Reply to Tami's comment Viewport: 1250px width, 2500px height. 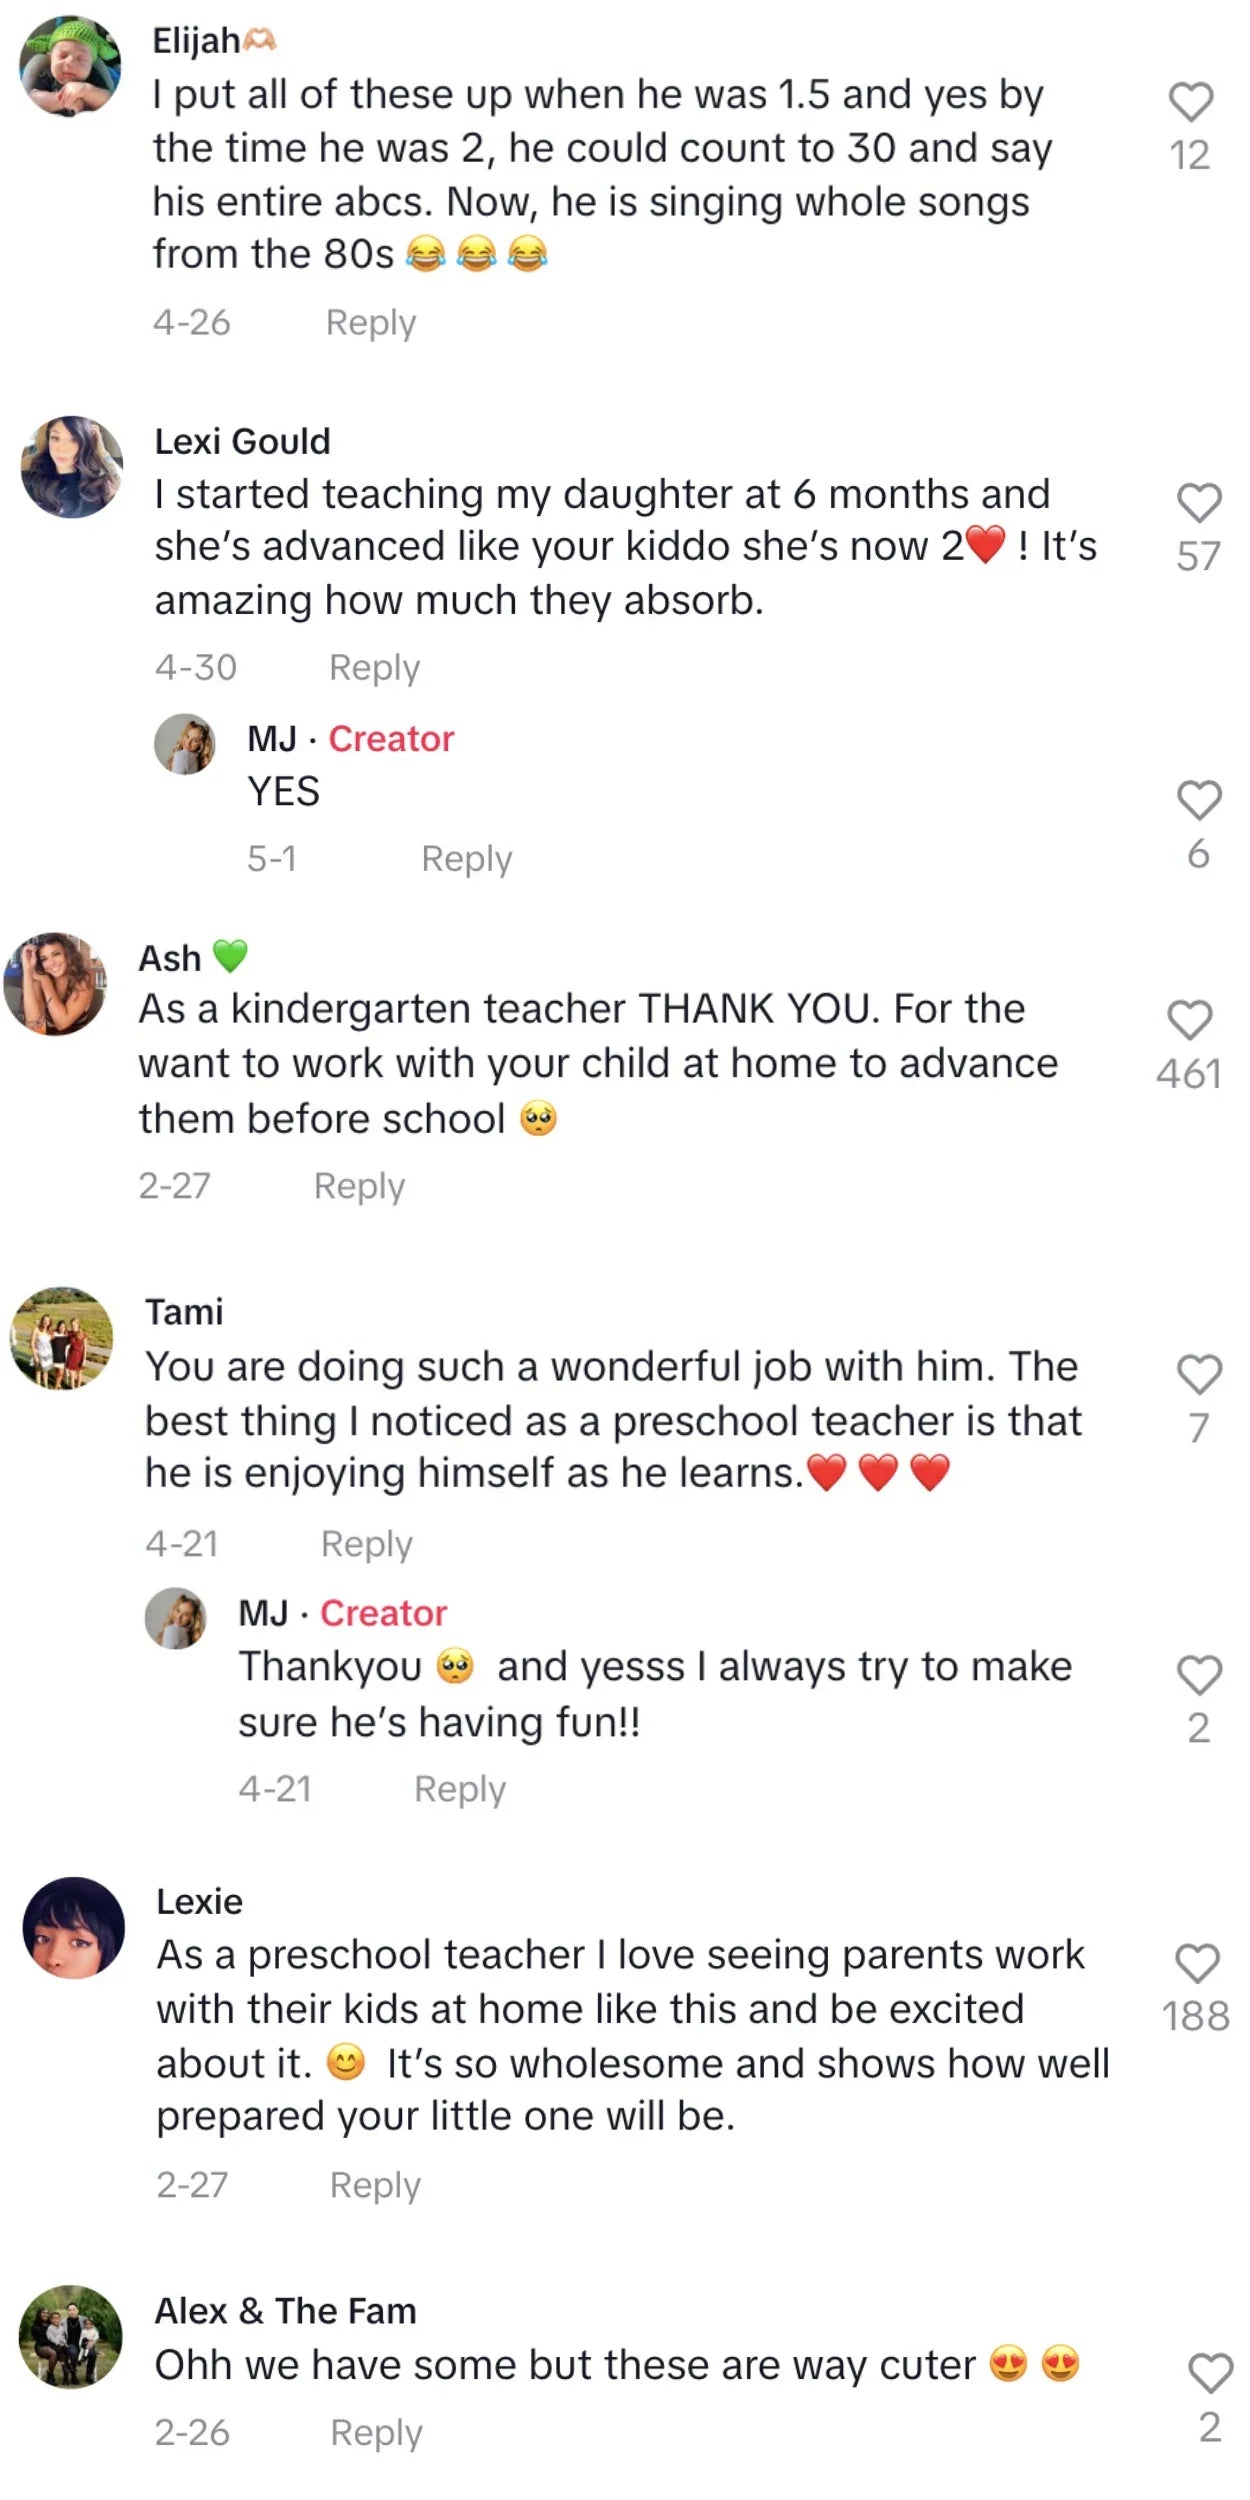[366, 1543]
